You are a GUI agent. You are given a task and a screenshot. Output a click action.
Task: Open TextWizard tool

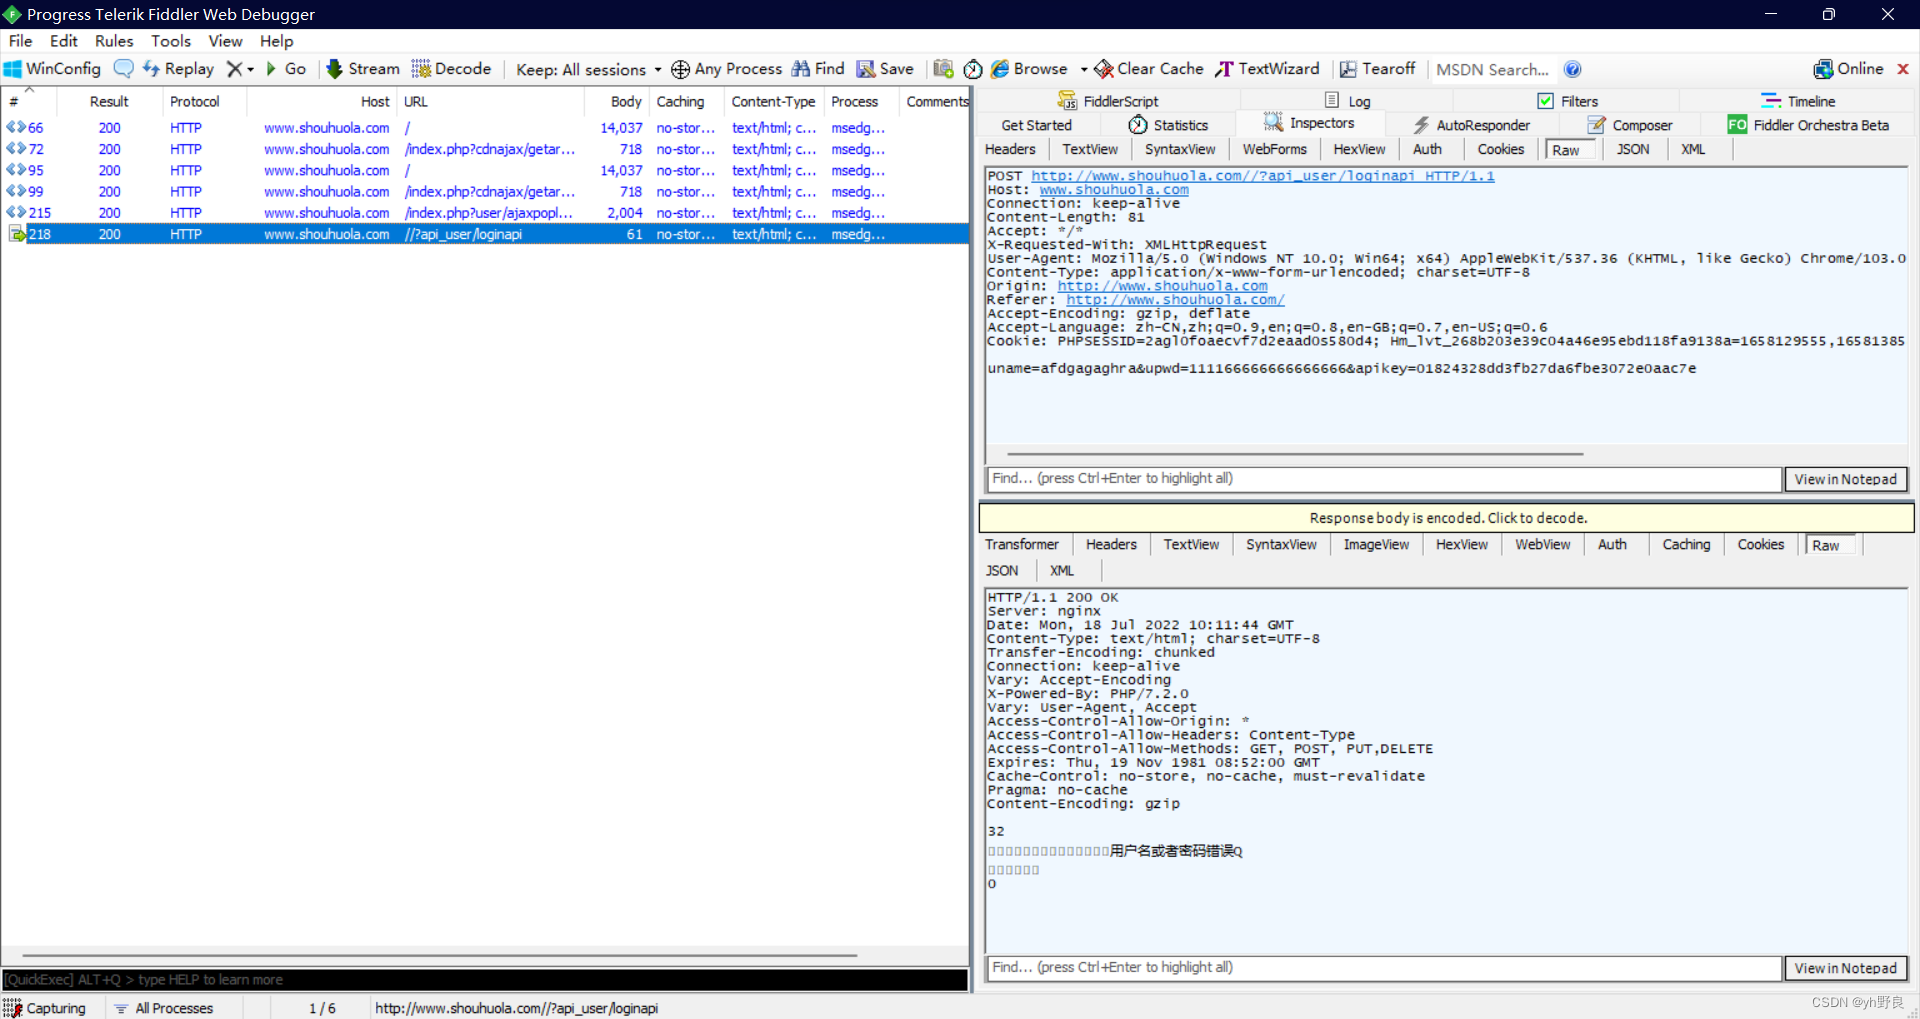tap(1268, 69)
